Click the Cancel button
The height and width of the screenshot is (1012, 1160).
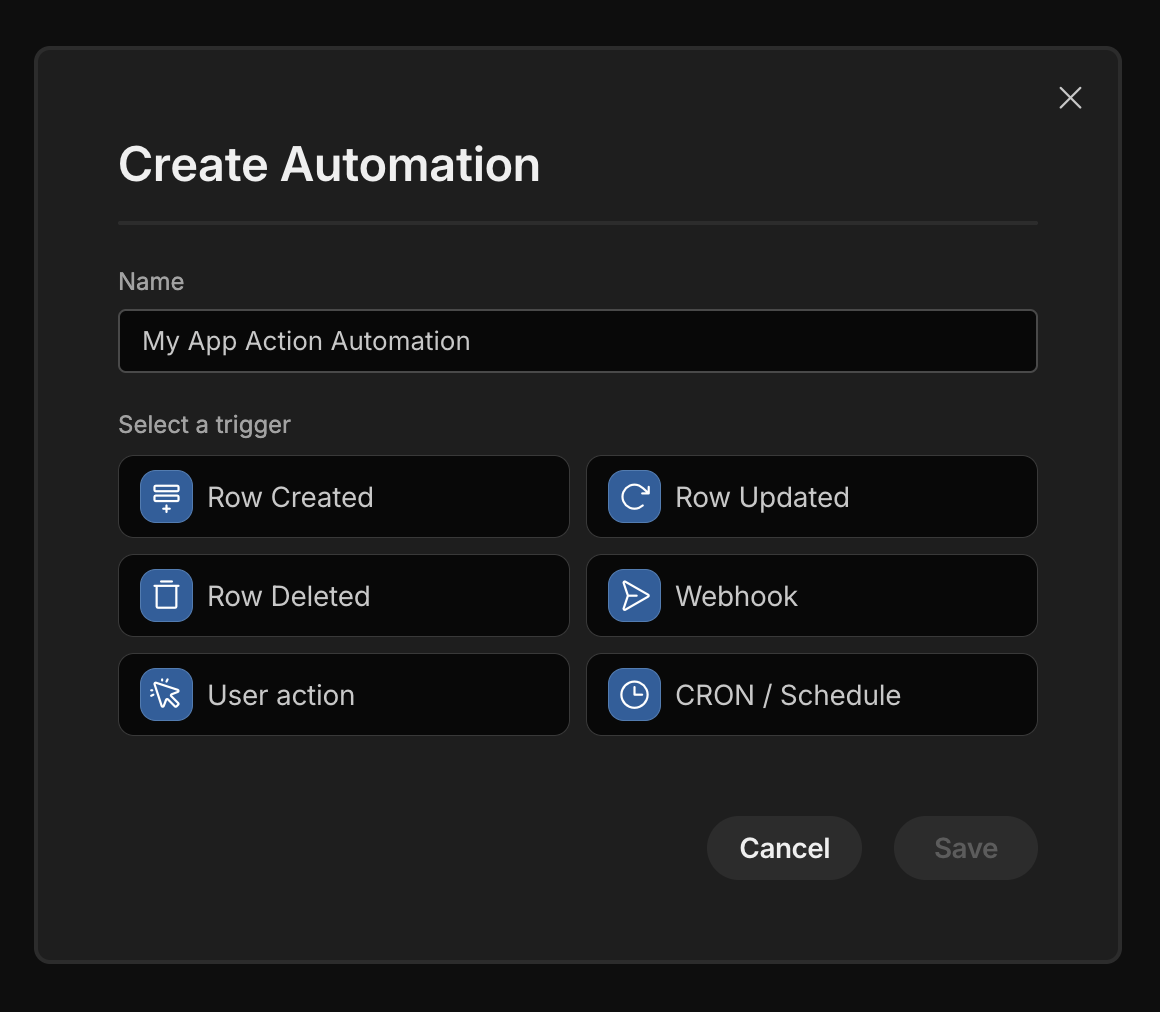pos(784,848)
